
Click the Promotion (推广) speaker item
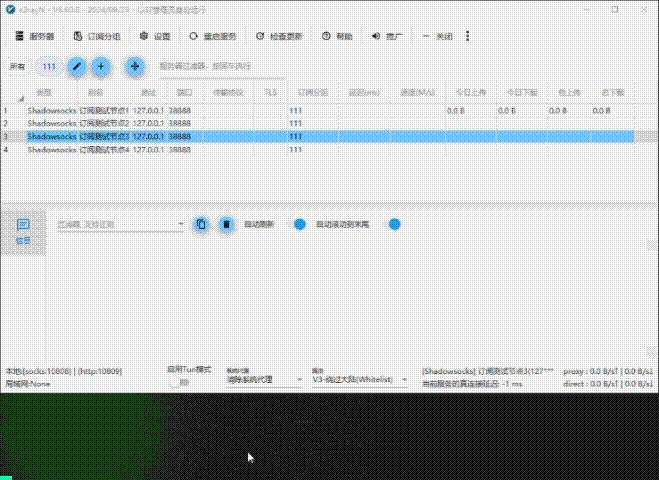(x=387, y=37)
